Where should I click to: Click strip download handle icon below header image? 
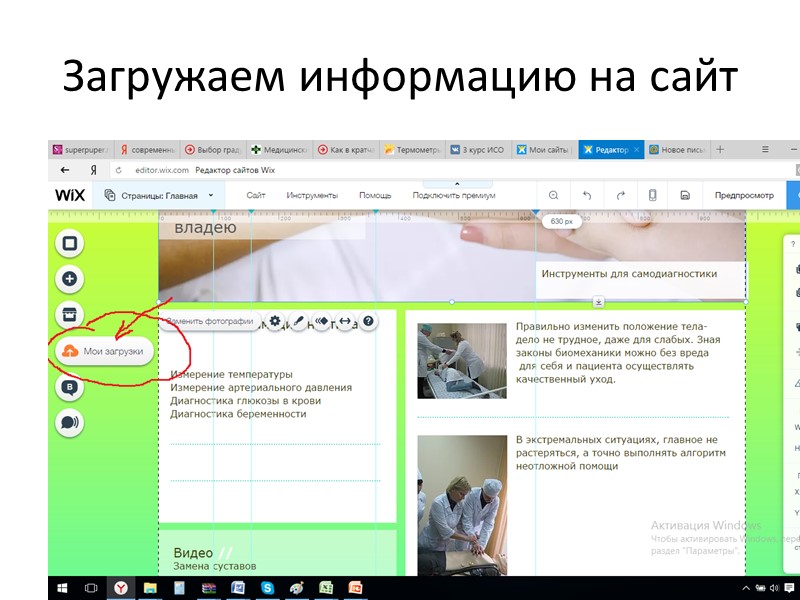598,302
